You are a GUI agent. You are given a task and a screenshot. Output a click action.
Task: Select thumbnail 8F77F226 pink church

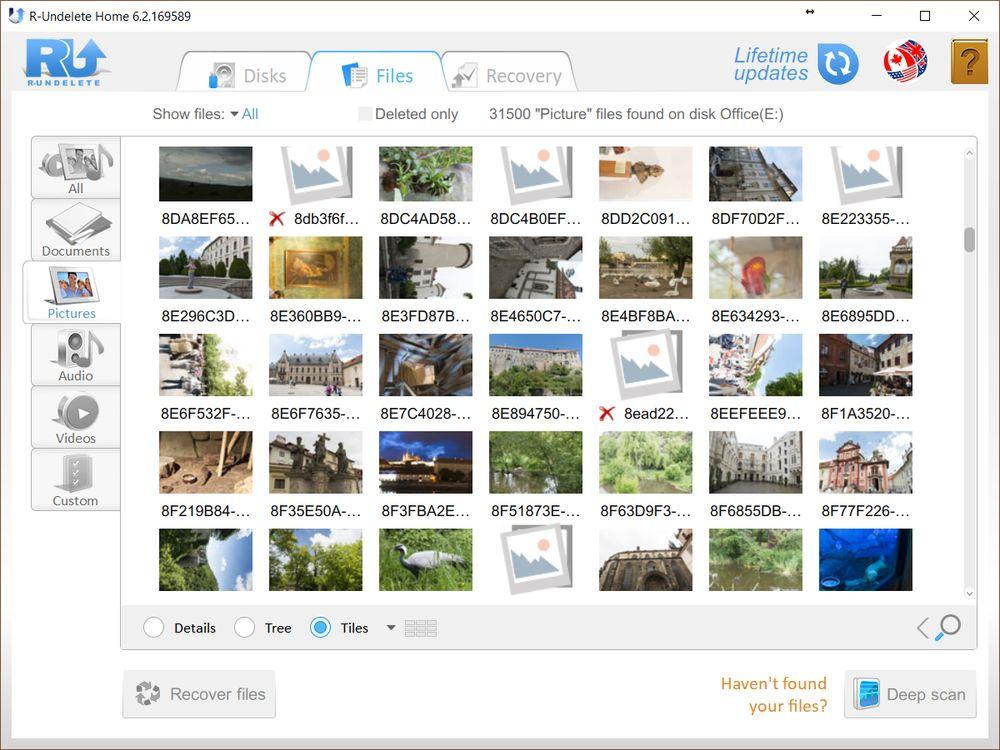click(865, 462)
